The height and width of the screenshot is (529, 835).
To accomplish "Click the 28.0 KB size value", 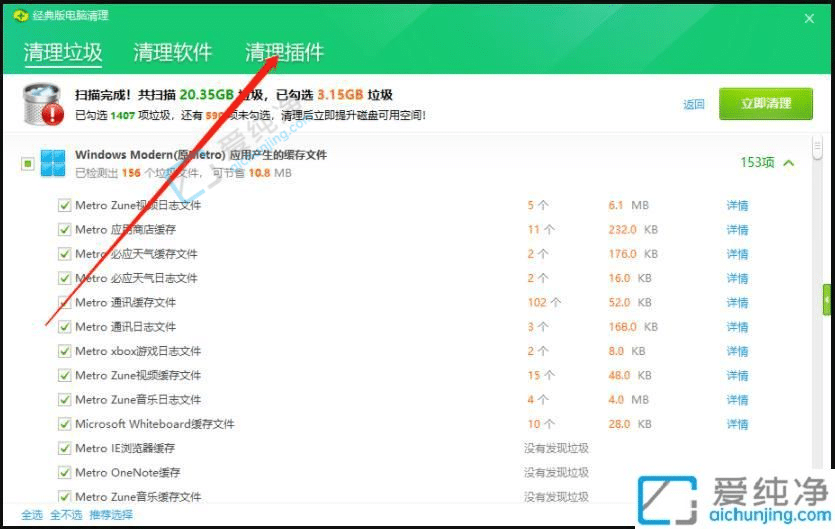I will 630,424.
